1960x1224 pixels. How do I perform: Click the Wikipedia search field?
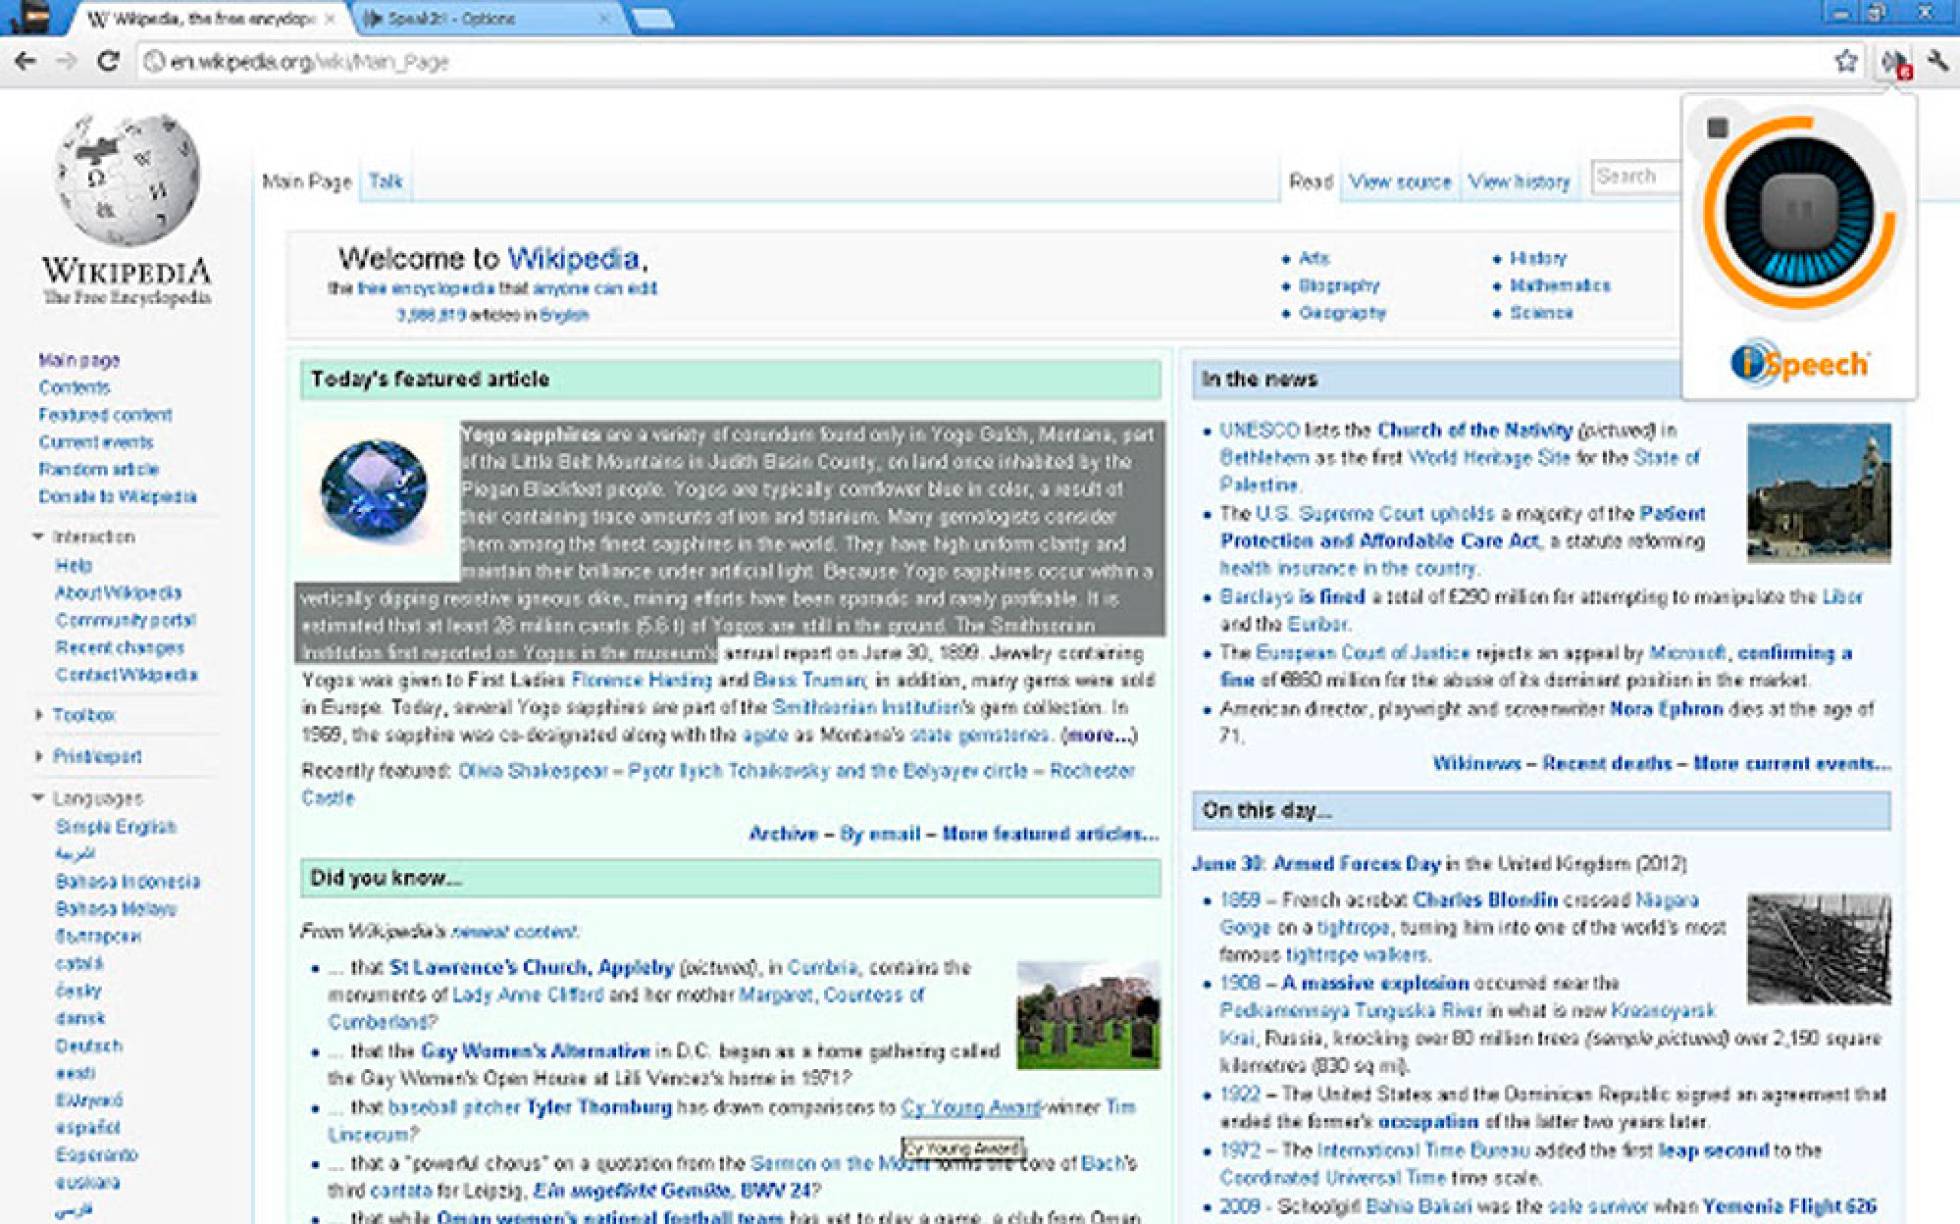pyautogui.click(x=1636, y=177)
